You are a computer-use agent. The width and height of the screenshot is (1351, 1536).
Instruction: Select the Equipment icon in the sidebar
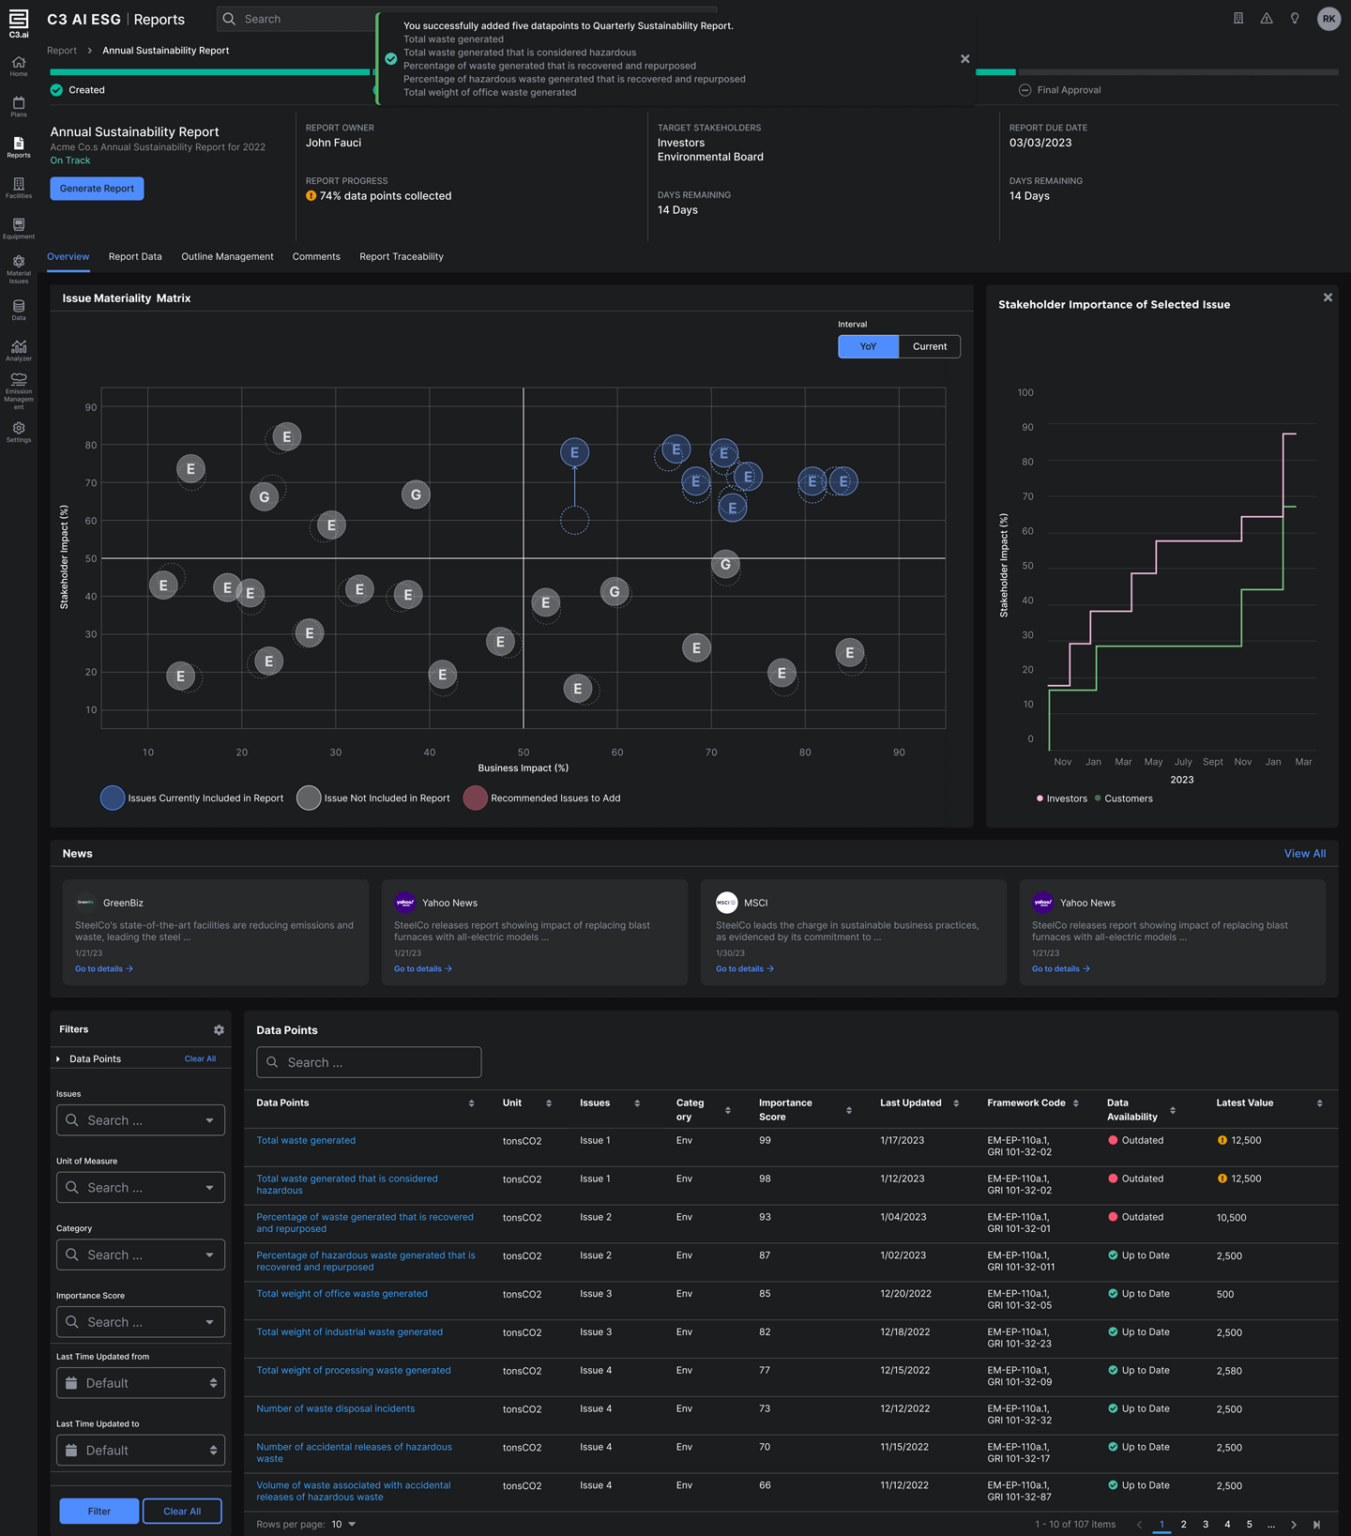tap(18, 226)
